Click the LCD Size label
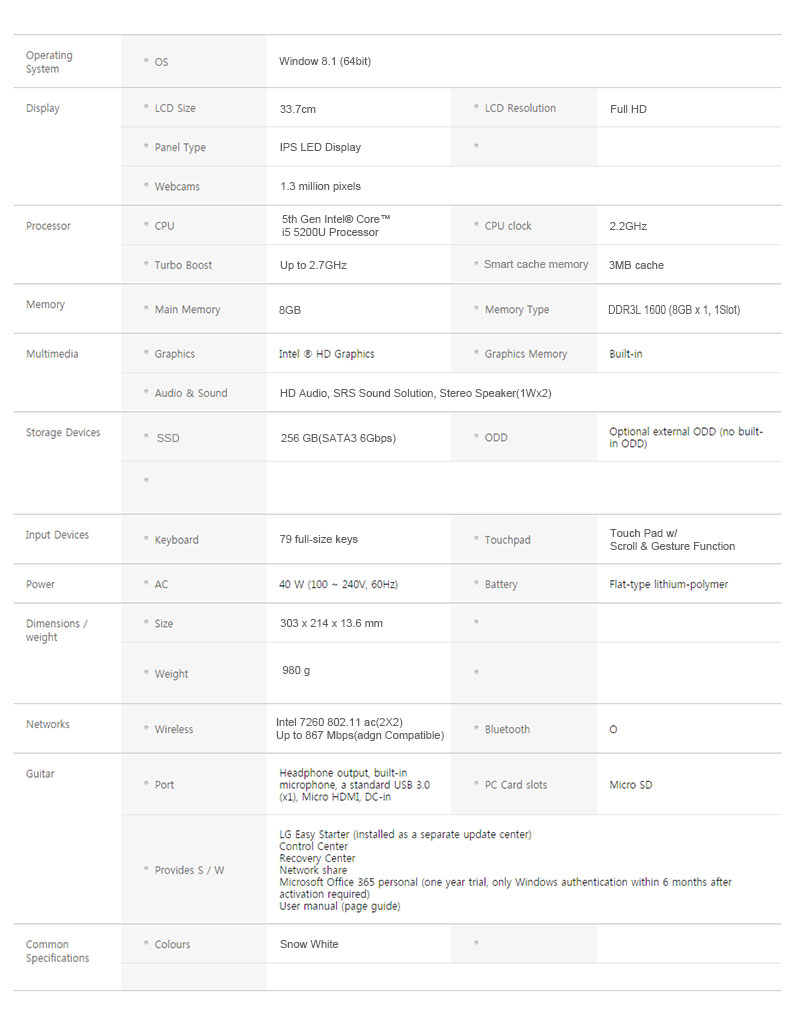 pos(175,108)
